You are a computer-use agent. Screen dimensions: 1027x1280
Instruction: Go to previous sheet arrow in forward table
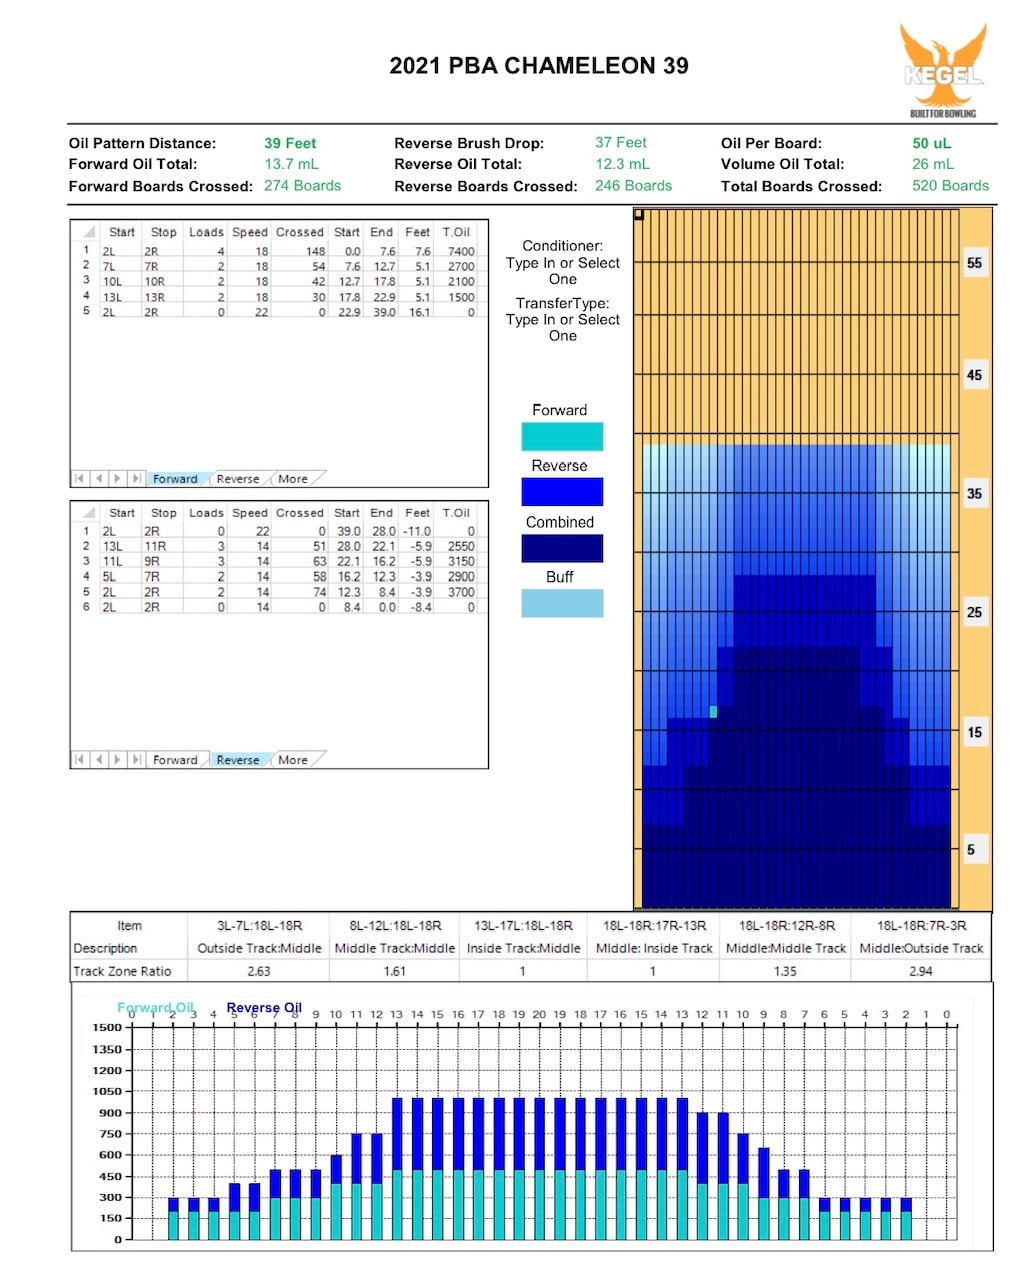point(98,479)
